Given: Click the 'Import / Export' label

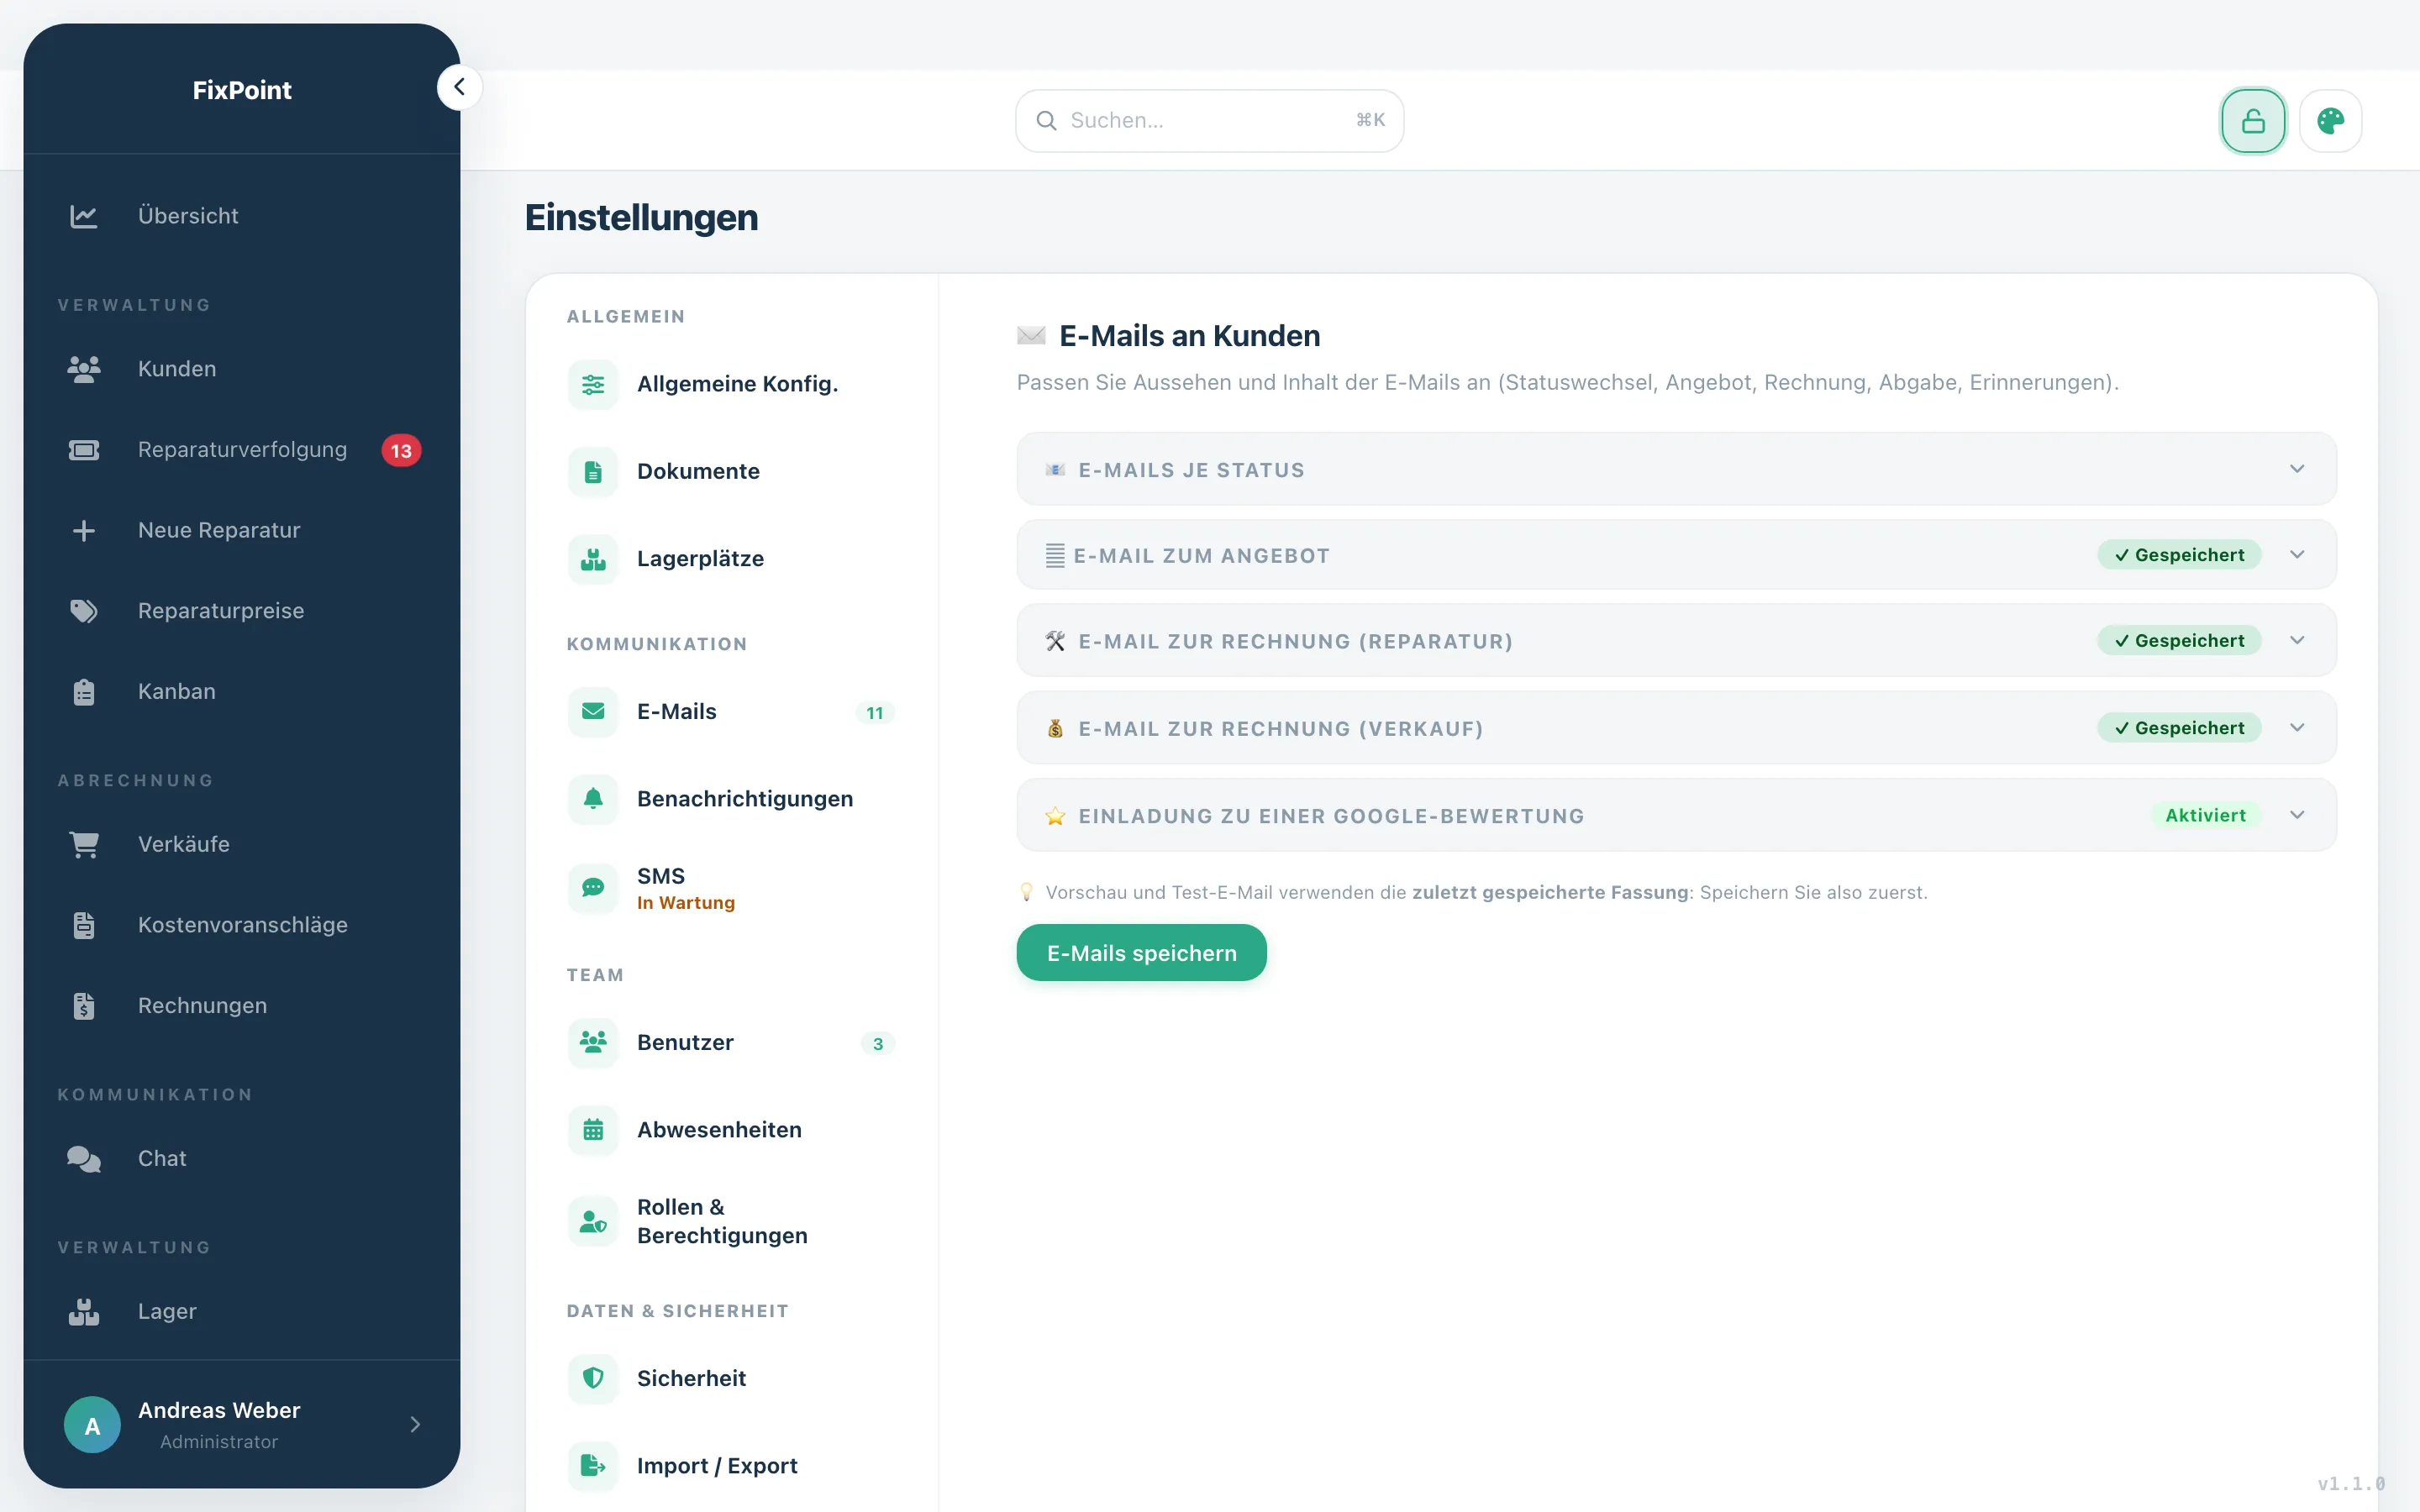Looking at the screenshot, I should pos(717,1466).
